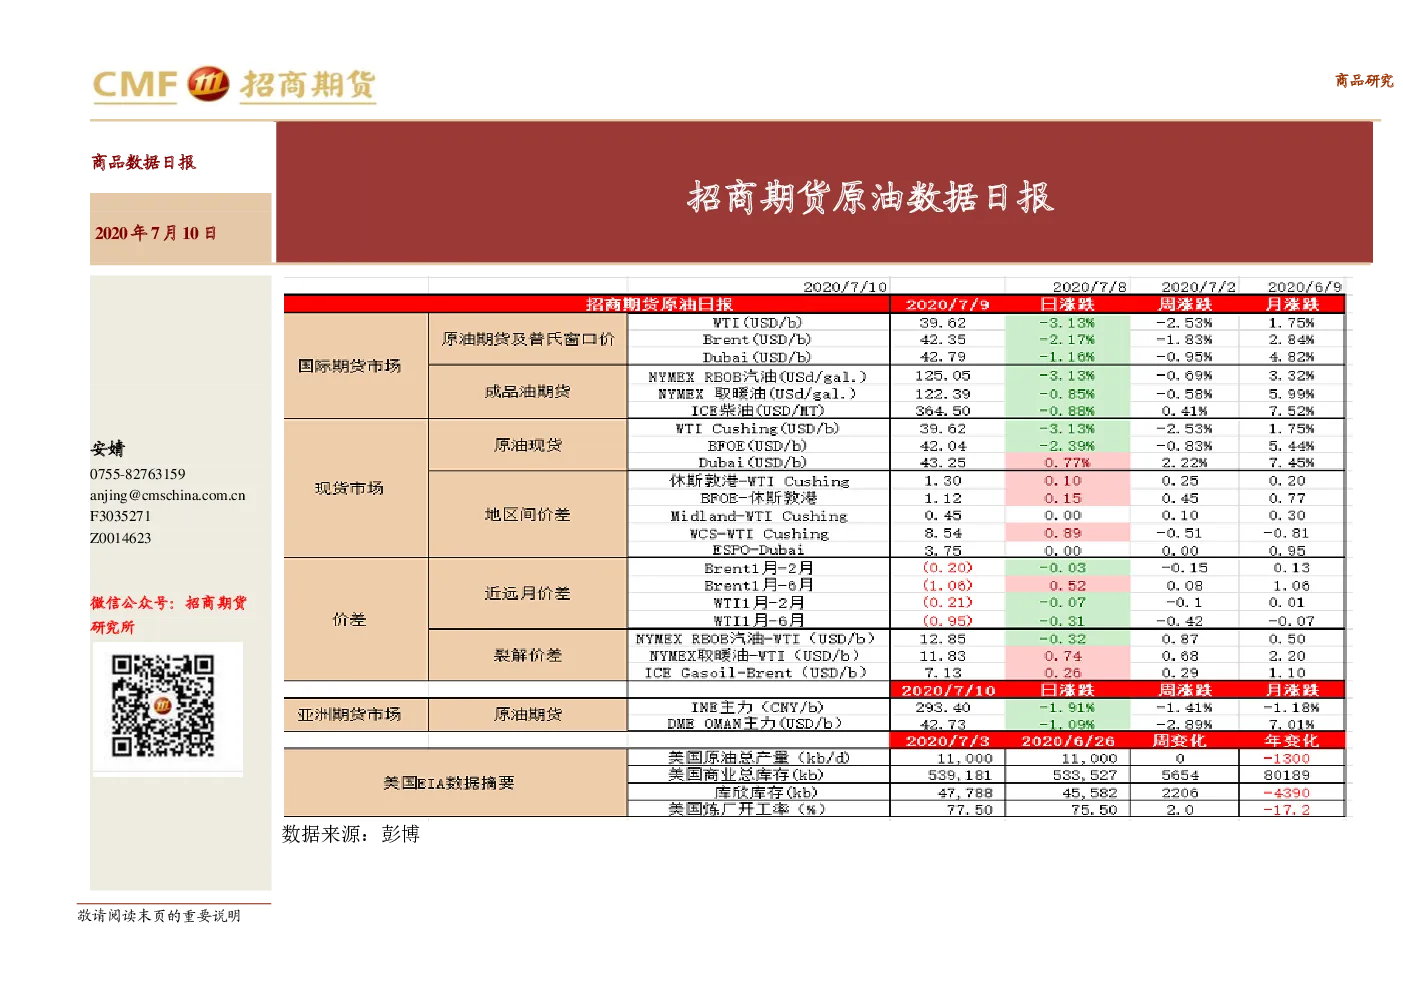Viewport: 1403px width, 992px height.
Task: Select the Midland-WTI Cushing row label
Action: click(x=759, y=516)
